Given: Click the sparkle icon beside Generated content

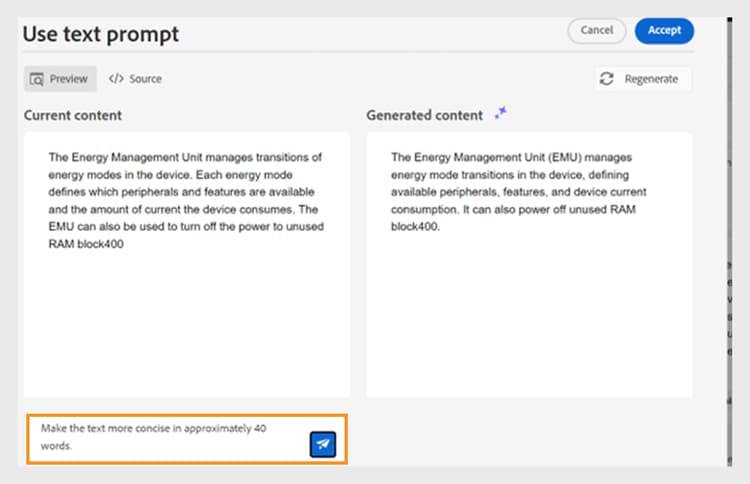Looking at the screenshot, I should [501, 114].
